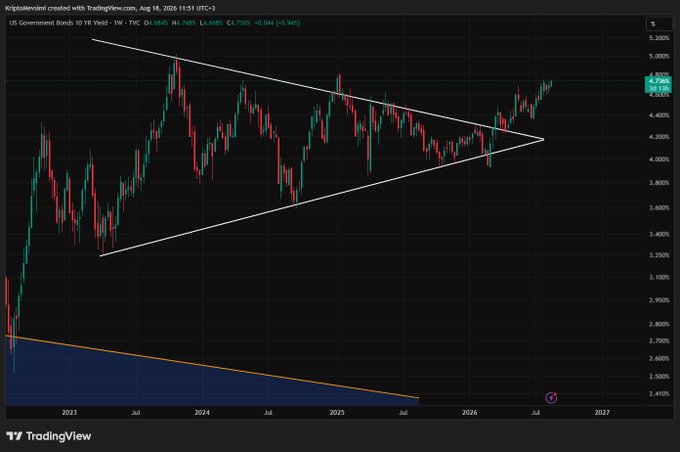Click the close value C4.736%

(239, 23)
